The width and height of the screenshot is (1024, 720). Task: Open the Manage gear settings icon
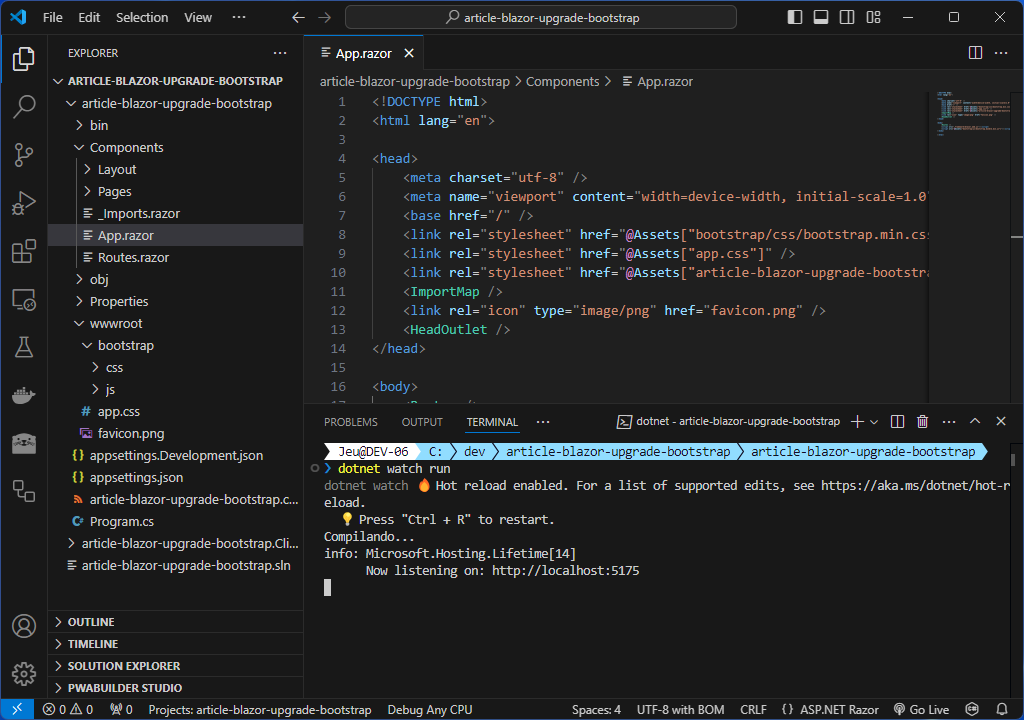pyautogui.click(x=24, y=674)
